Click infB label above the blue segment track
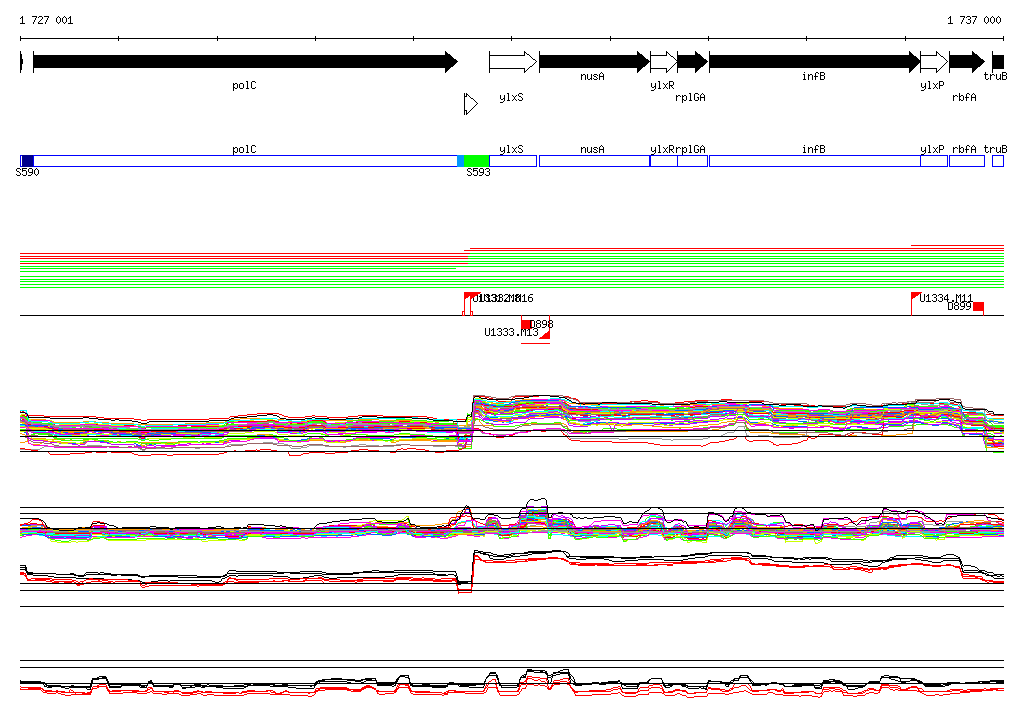This screenshot has width=1024, height=714. (x=814, y=150)
